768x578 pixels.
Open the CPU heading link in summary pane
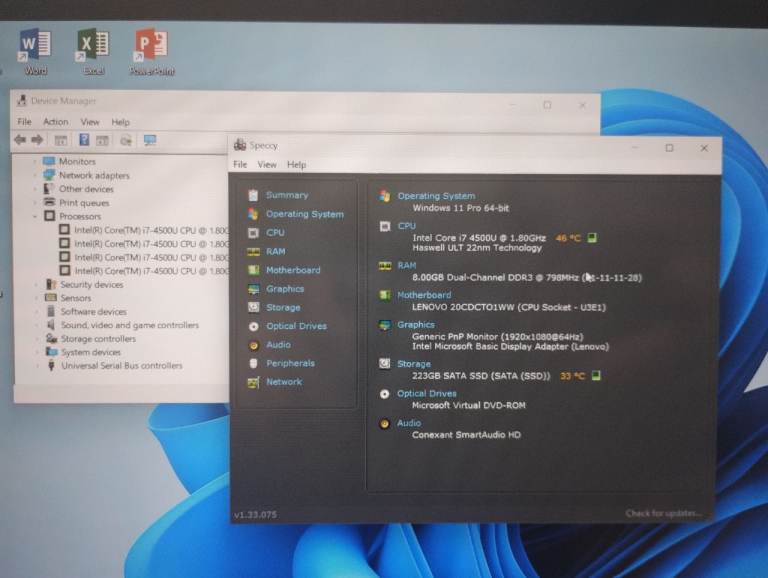click(407, 226)
